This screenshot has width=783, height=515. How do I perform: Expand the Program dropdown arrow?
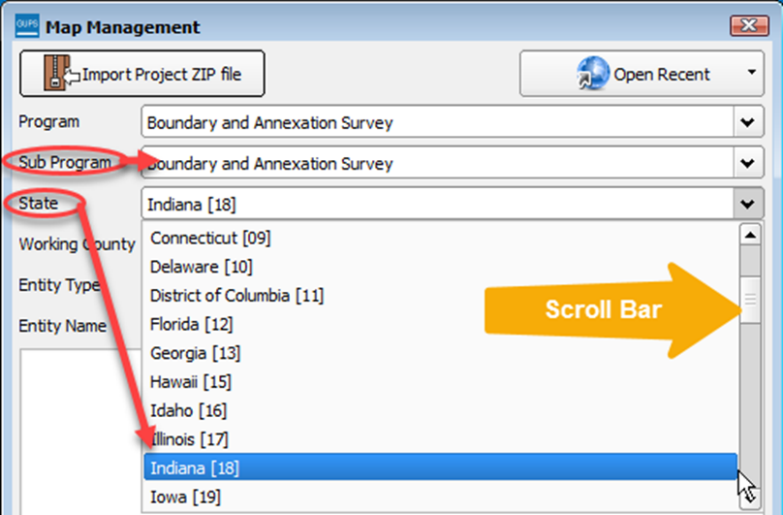coord(747,123)
